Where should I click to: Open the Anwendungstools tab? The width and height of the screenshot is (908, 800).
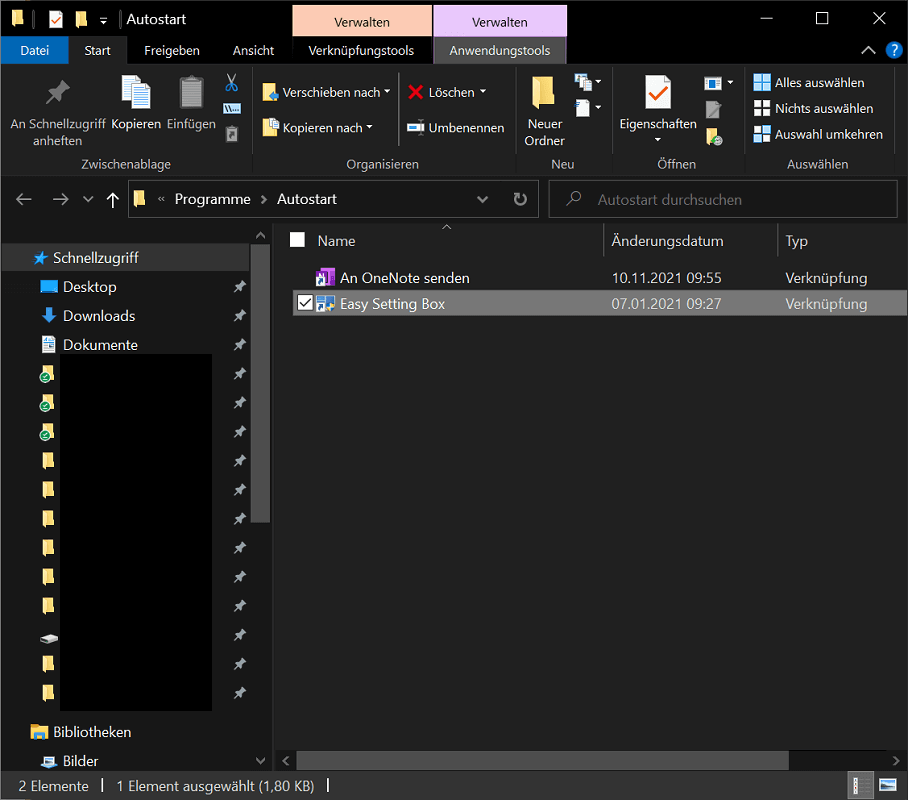(x=500, y=50)
